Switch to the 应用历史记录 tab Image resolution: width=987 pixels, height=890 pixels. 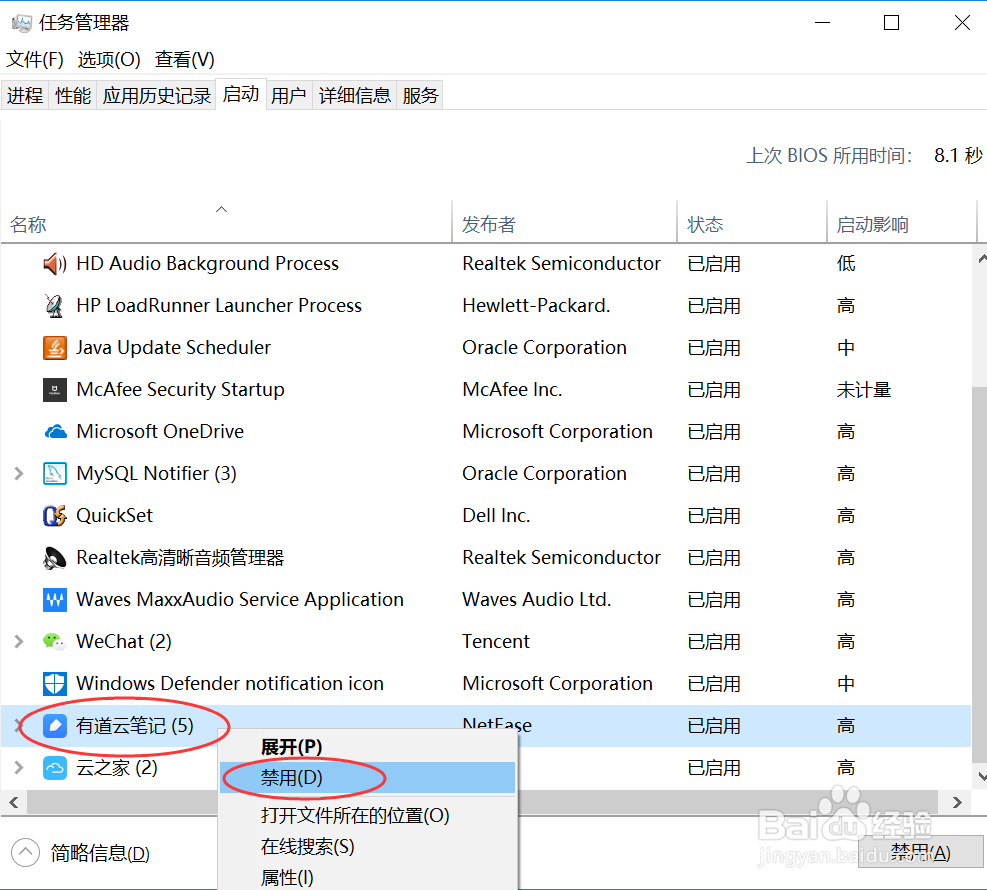click(157, 96)
